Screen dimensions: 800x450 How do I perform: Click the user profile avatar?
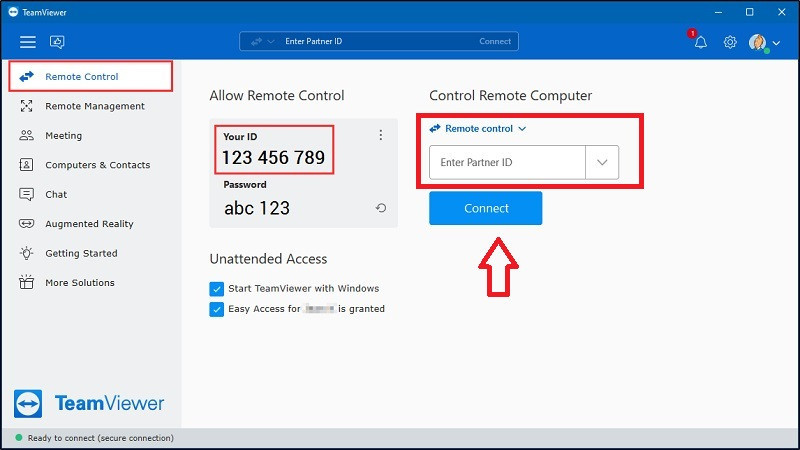(x=758, y=42)
